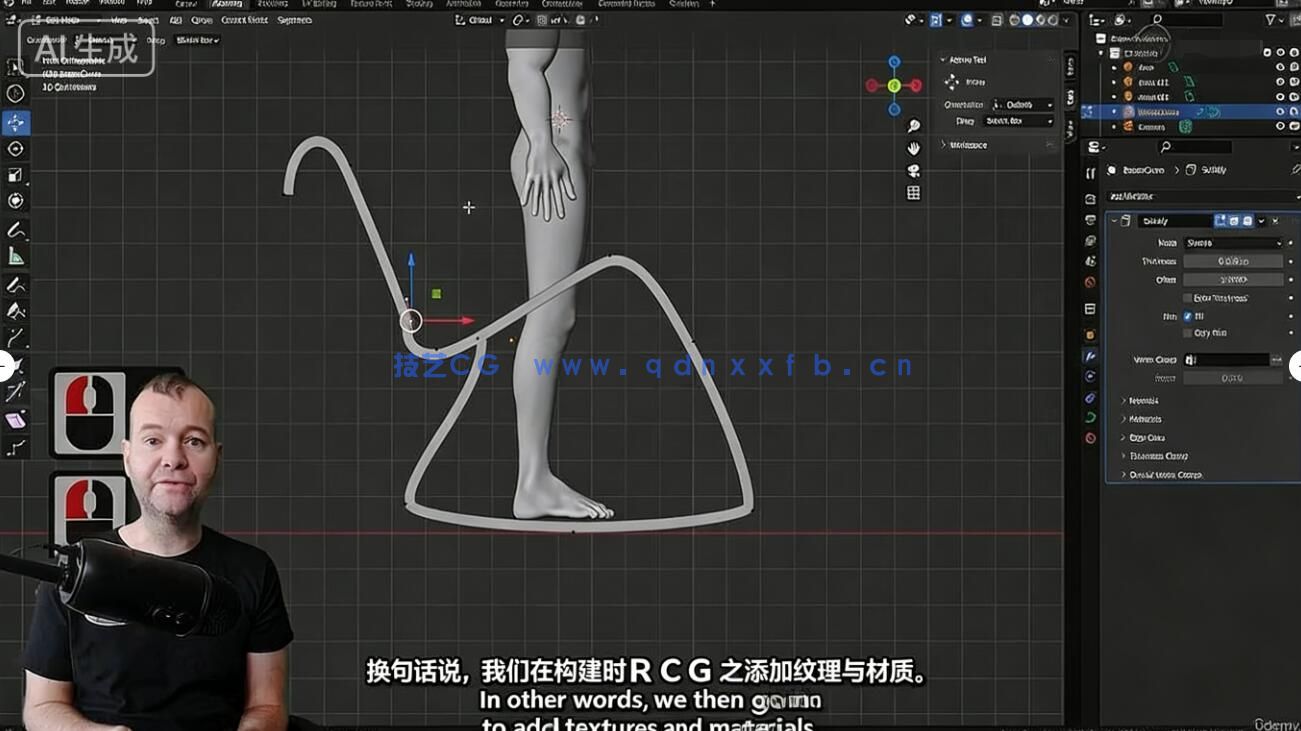1301x731 pixels.
Task: Click the magnifier zoom icon beside the viewport gizmo
Action: [912, 127]
